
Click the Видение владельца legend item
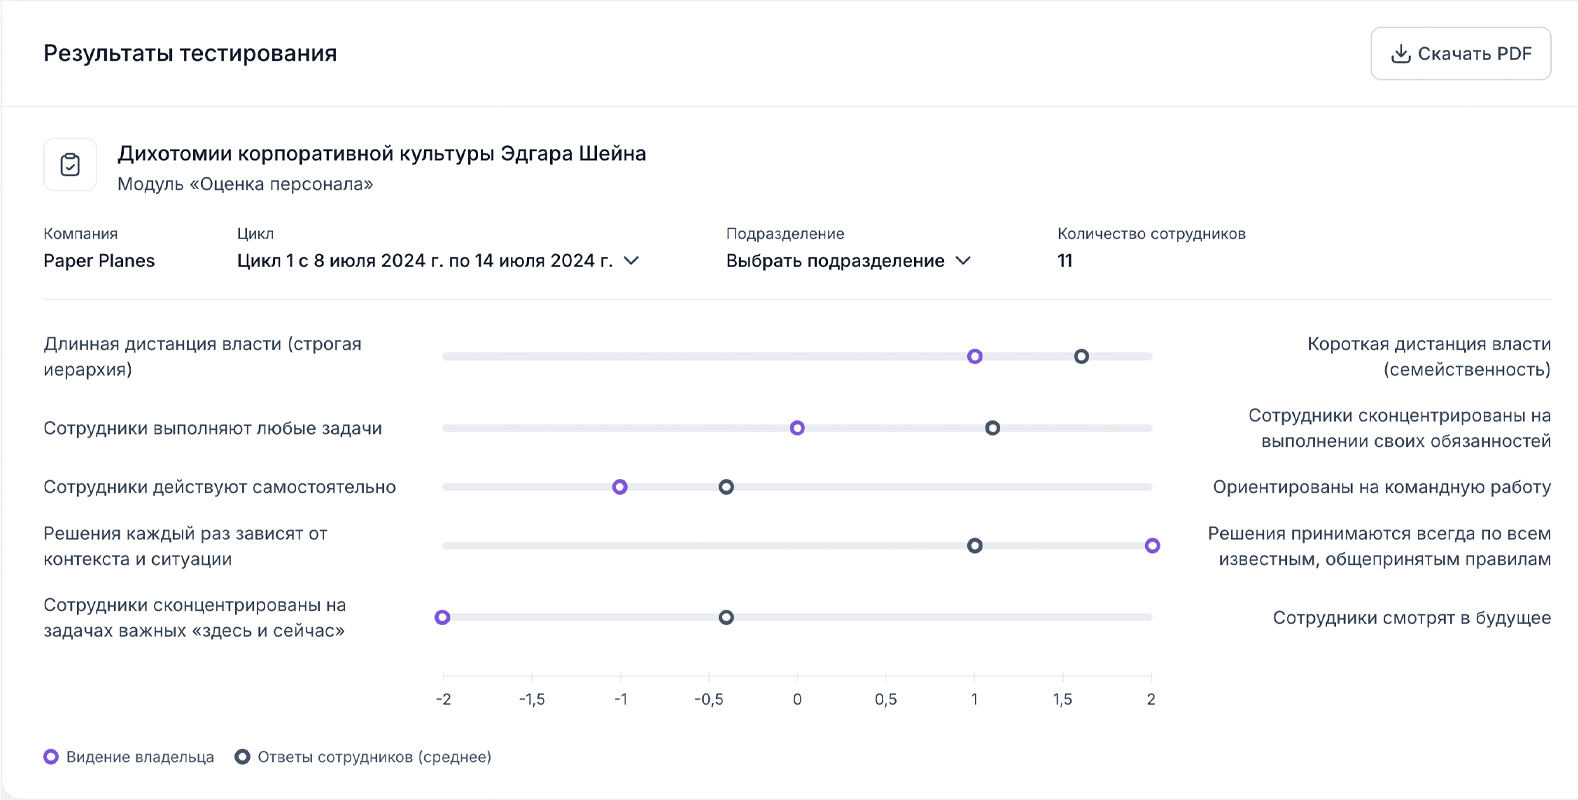point(129,757)
